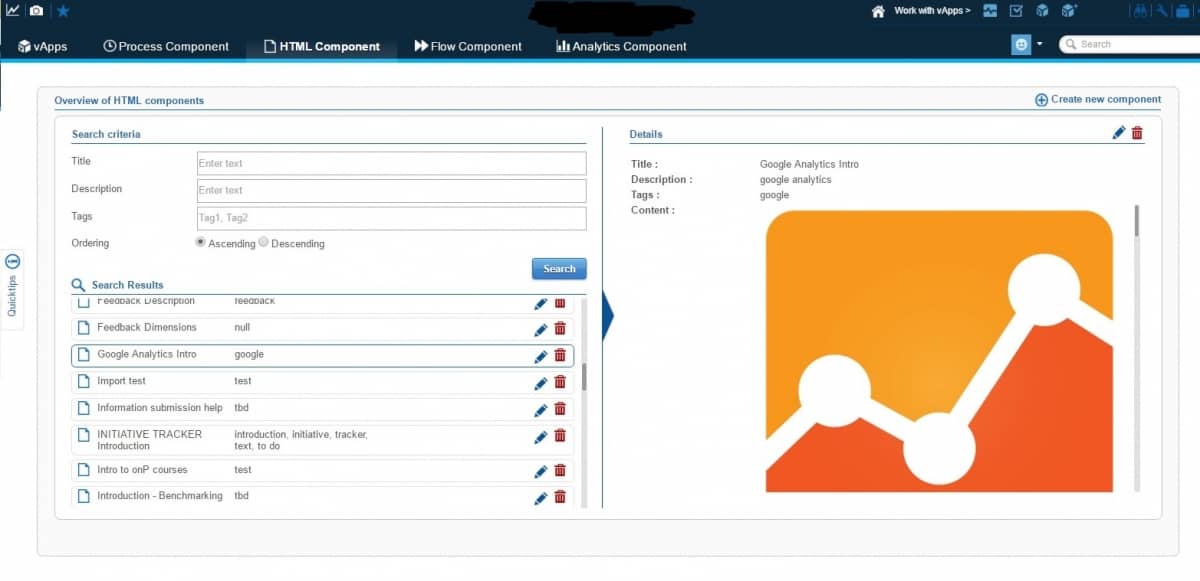
Task: Edit Introduction - Benchmarking row
Action: pyautogui.click(x=541, y=498)
